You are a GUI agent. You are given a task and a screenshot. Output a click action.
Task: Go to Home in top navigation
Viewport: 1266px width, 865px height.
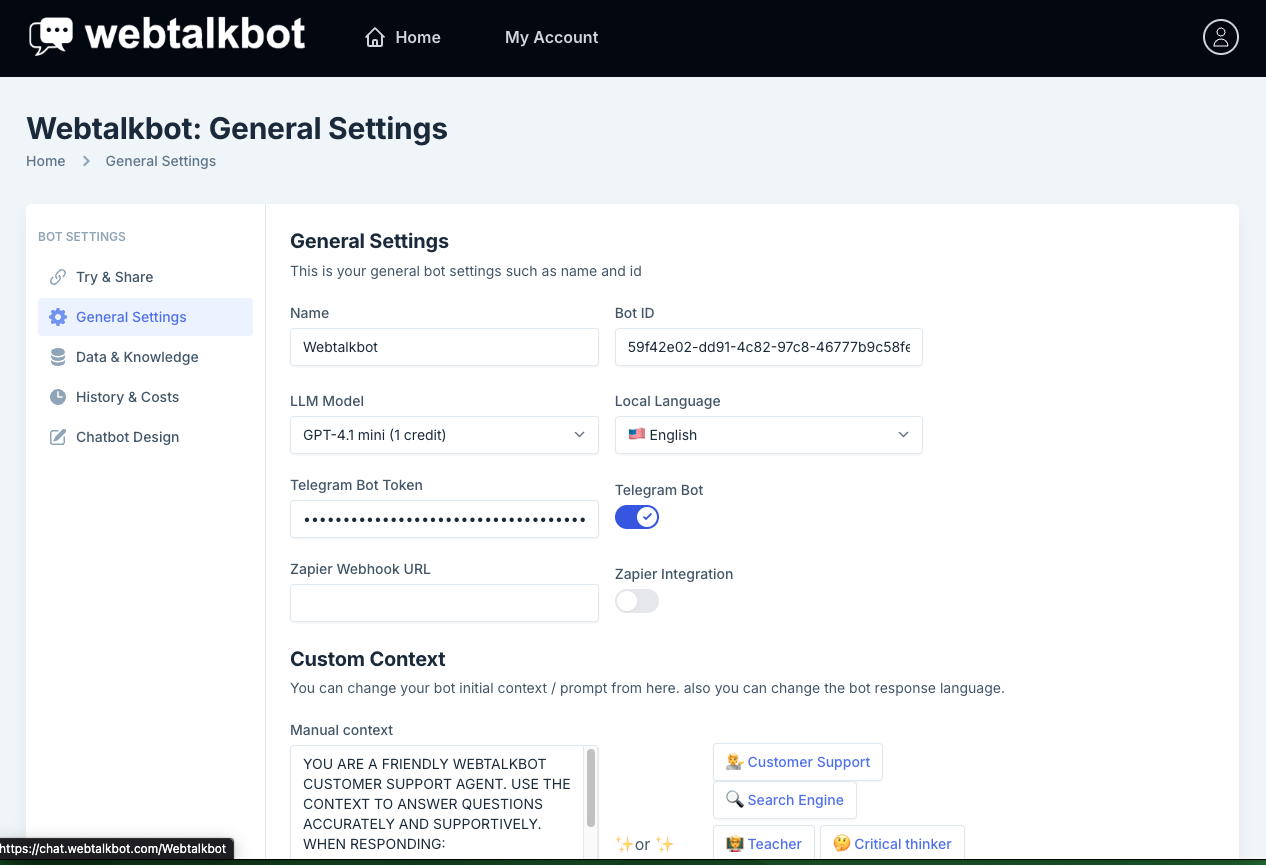coord(403,38)
